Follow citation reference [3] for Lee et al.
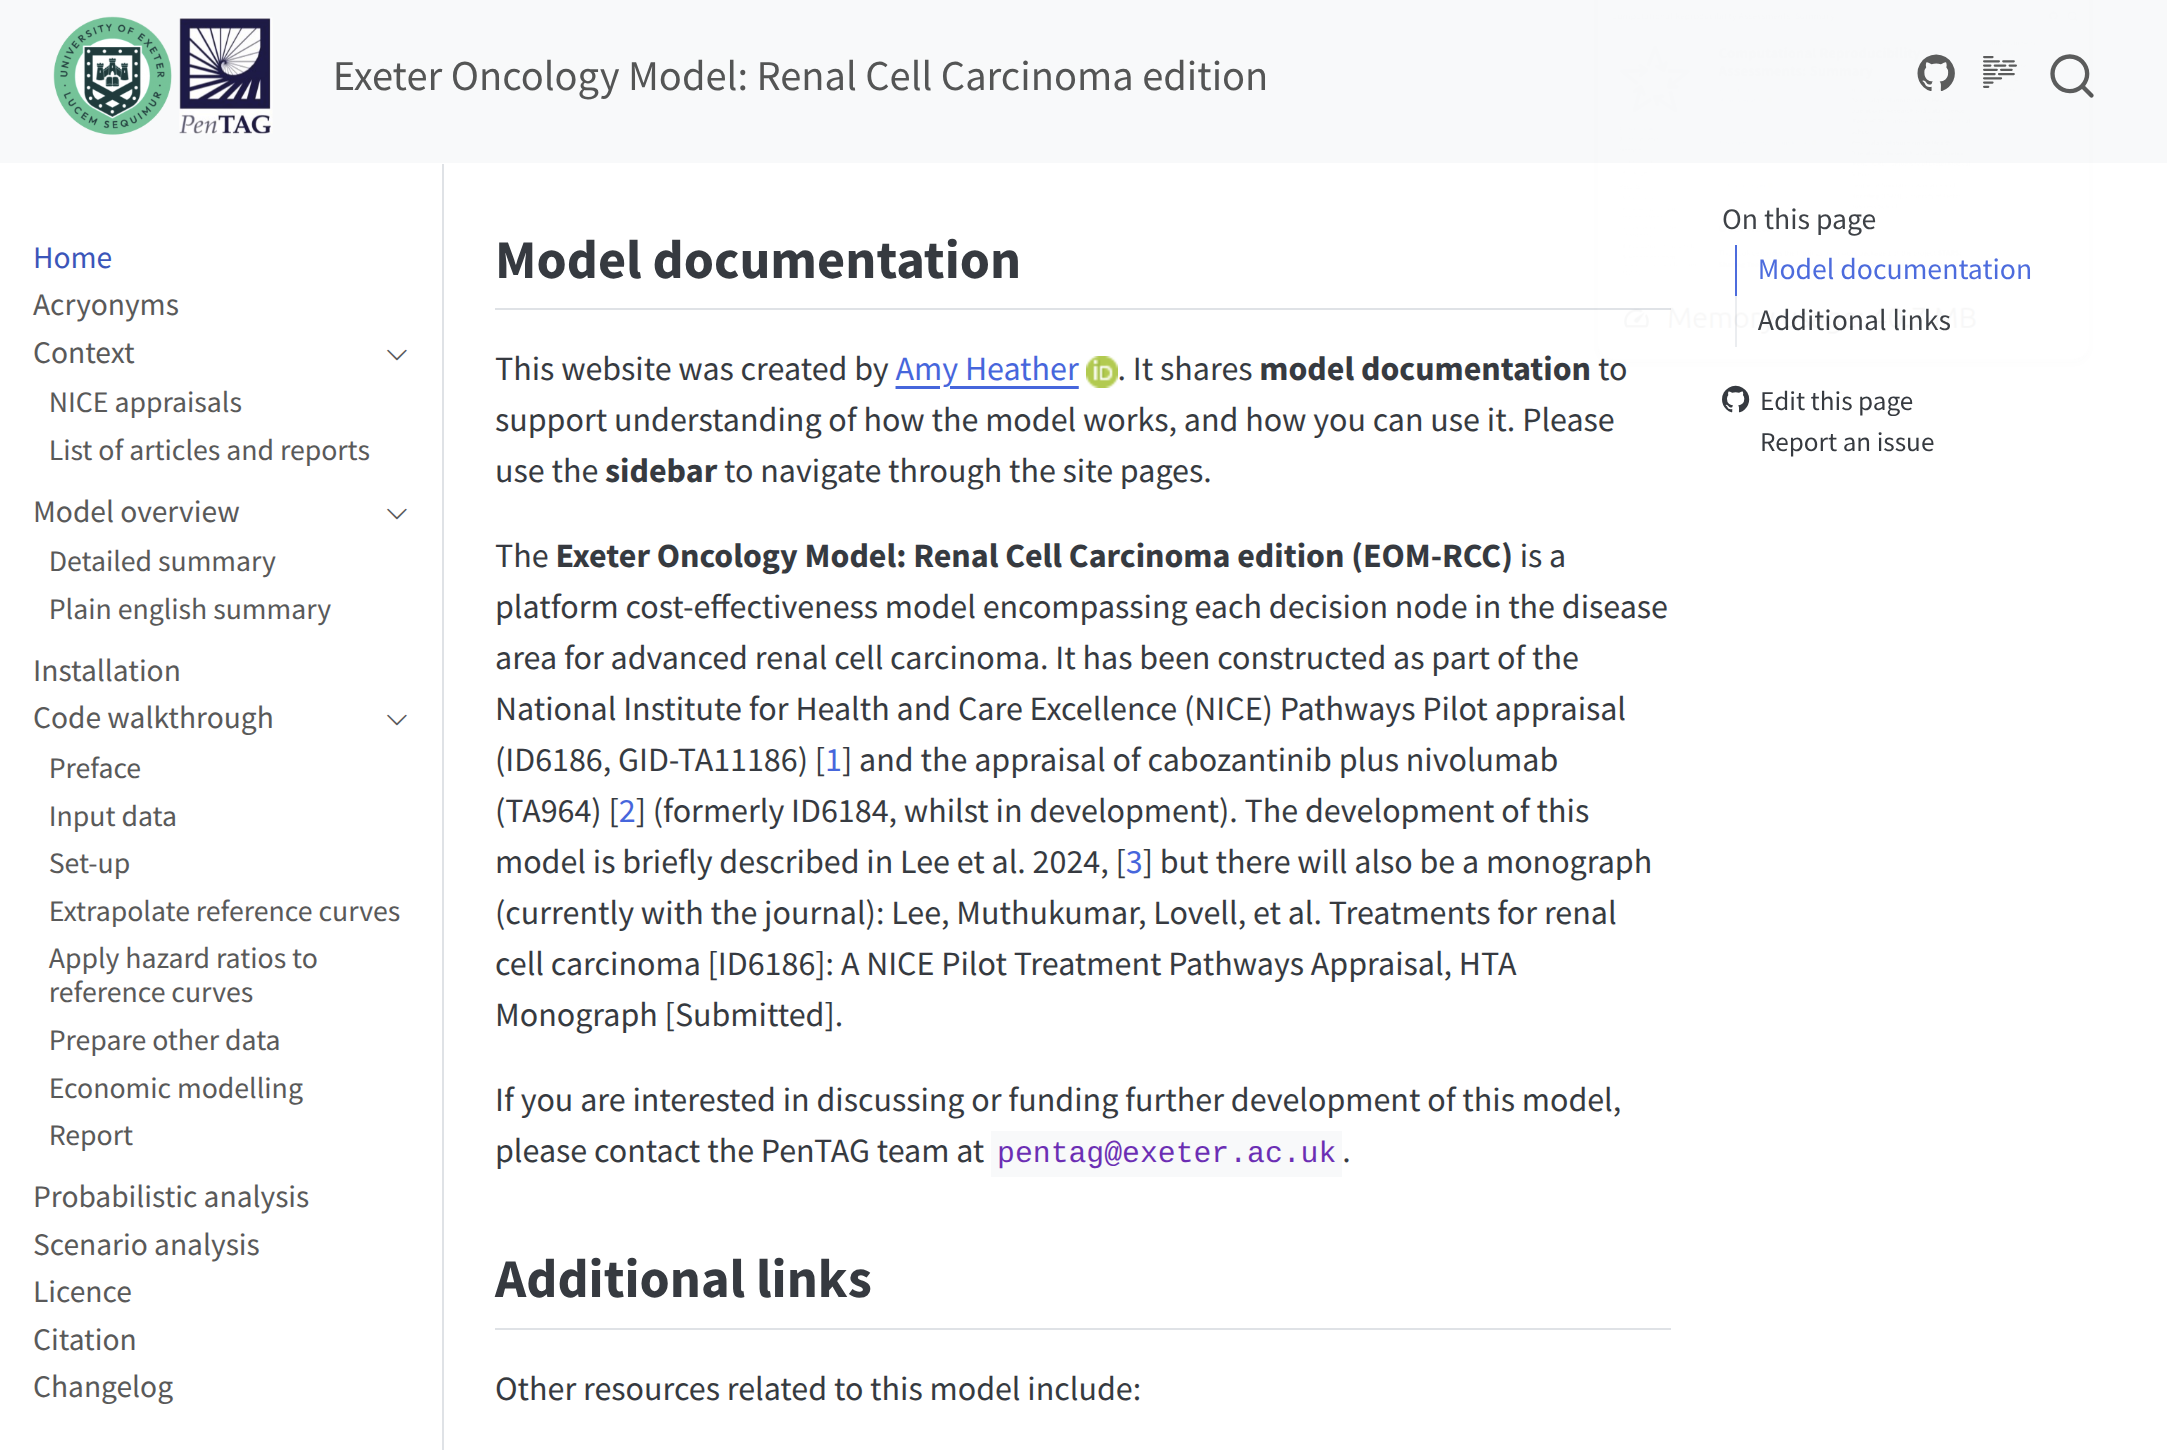The width and height of the screenshot is (2167, 1450). click(x=1133, y=863)
